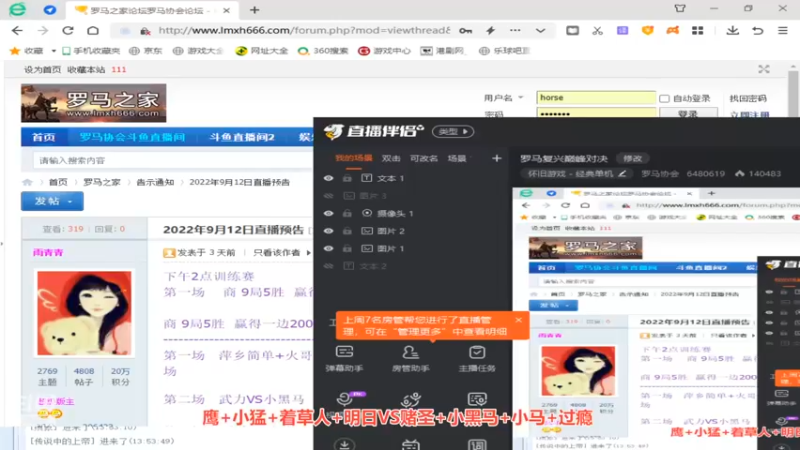Hide the 图片 2 source layer

point(329,231)
